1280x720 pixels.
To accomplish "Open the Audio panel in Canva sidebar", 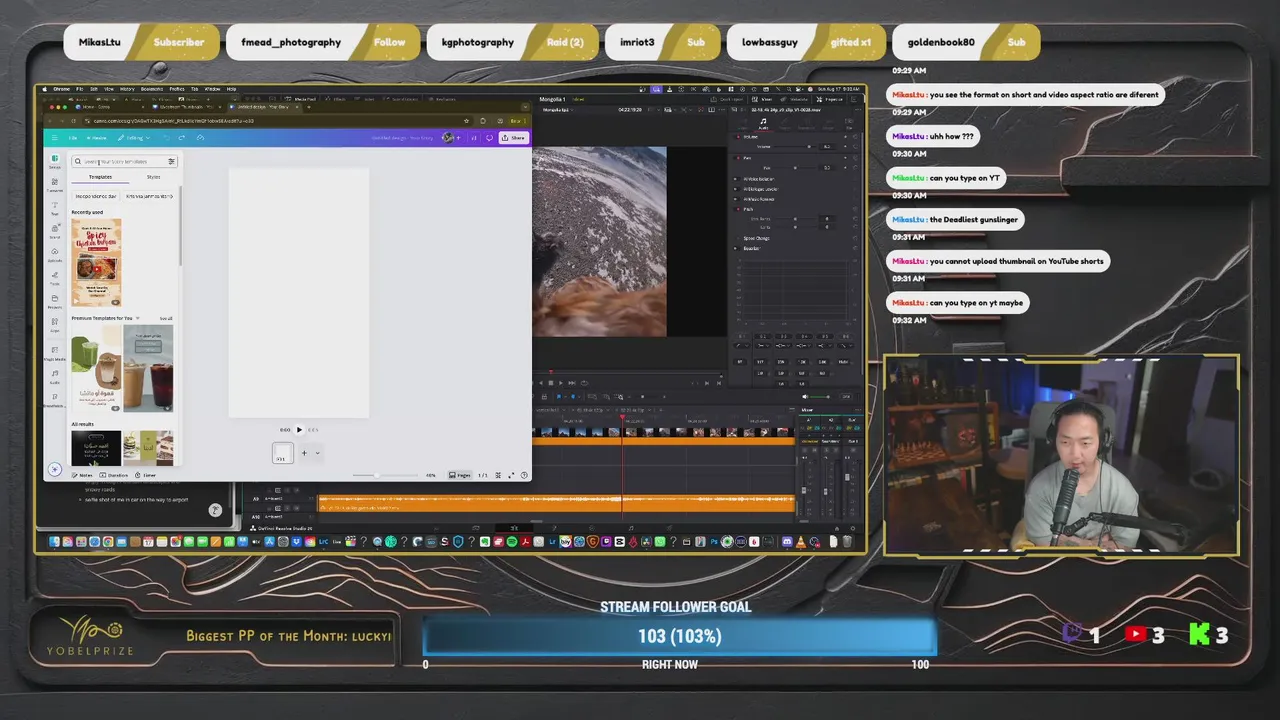I will click(x=55, y=376).
